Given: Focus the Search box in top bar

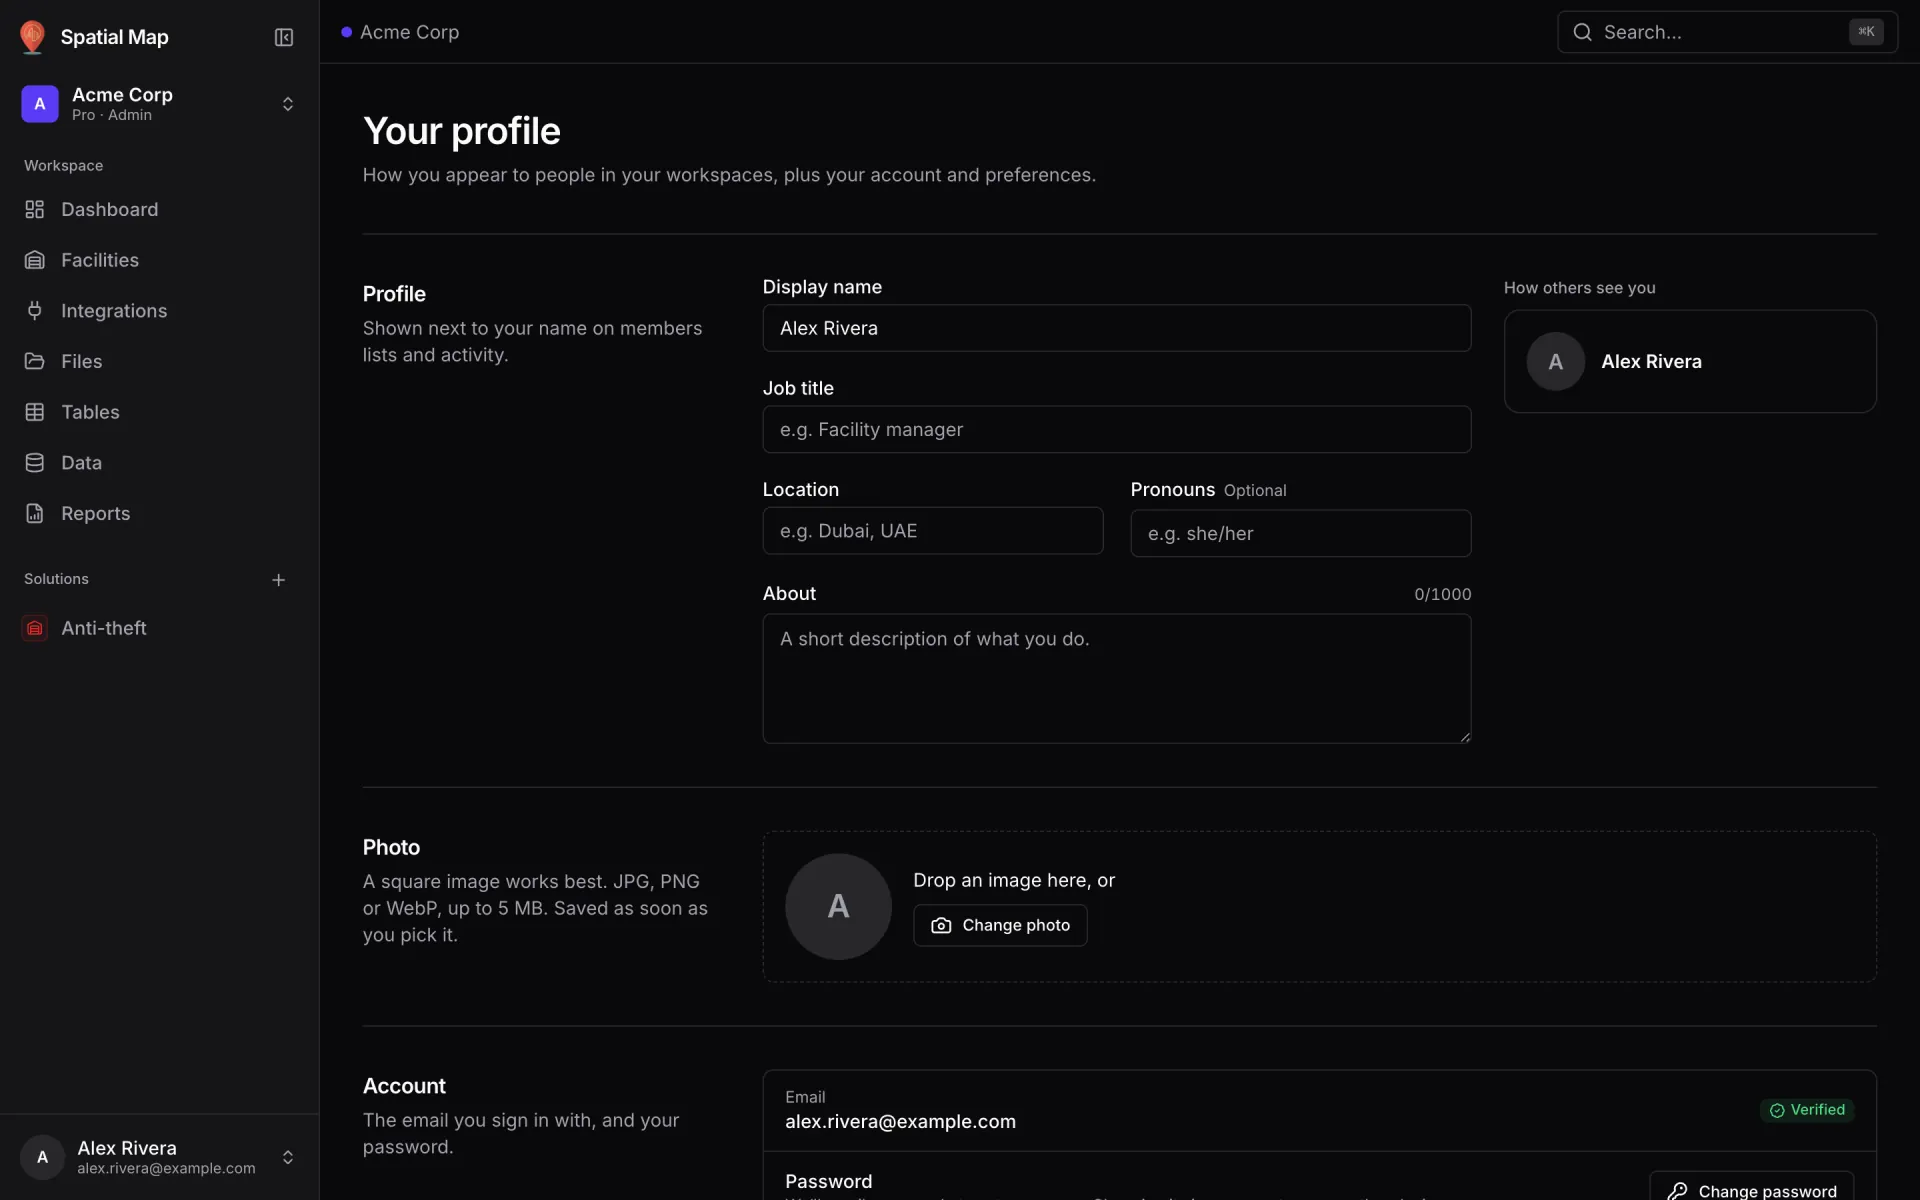Looking at the screenshot, I should tap(1727, 32).
